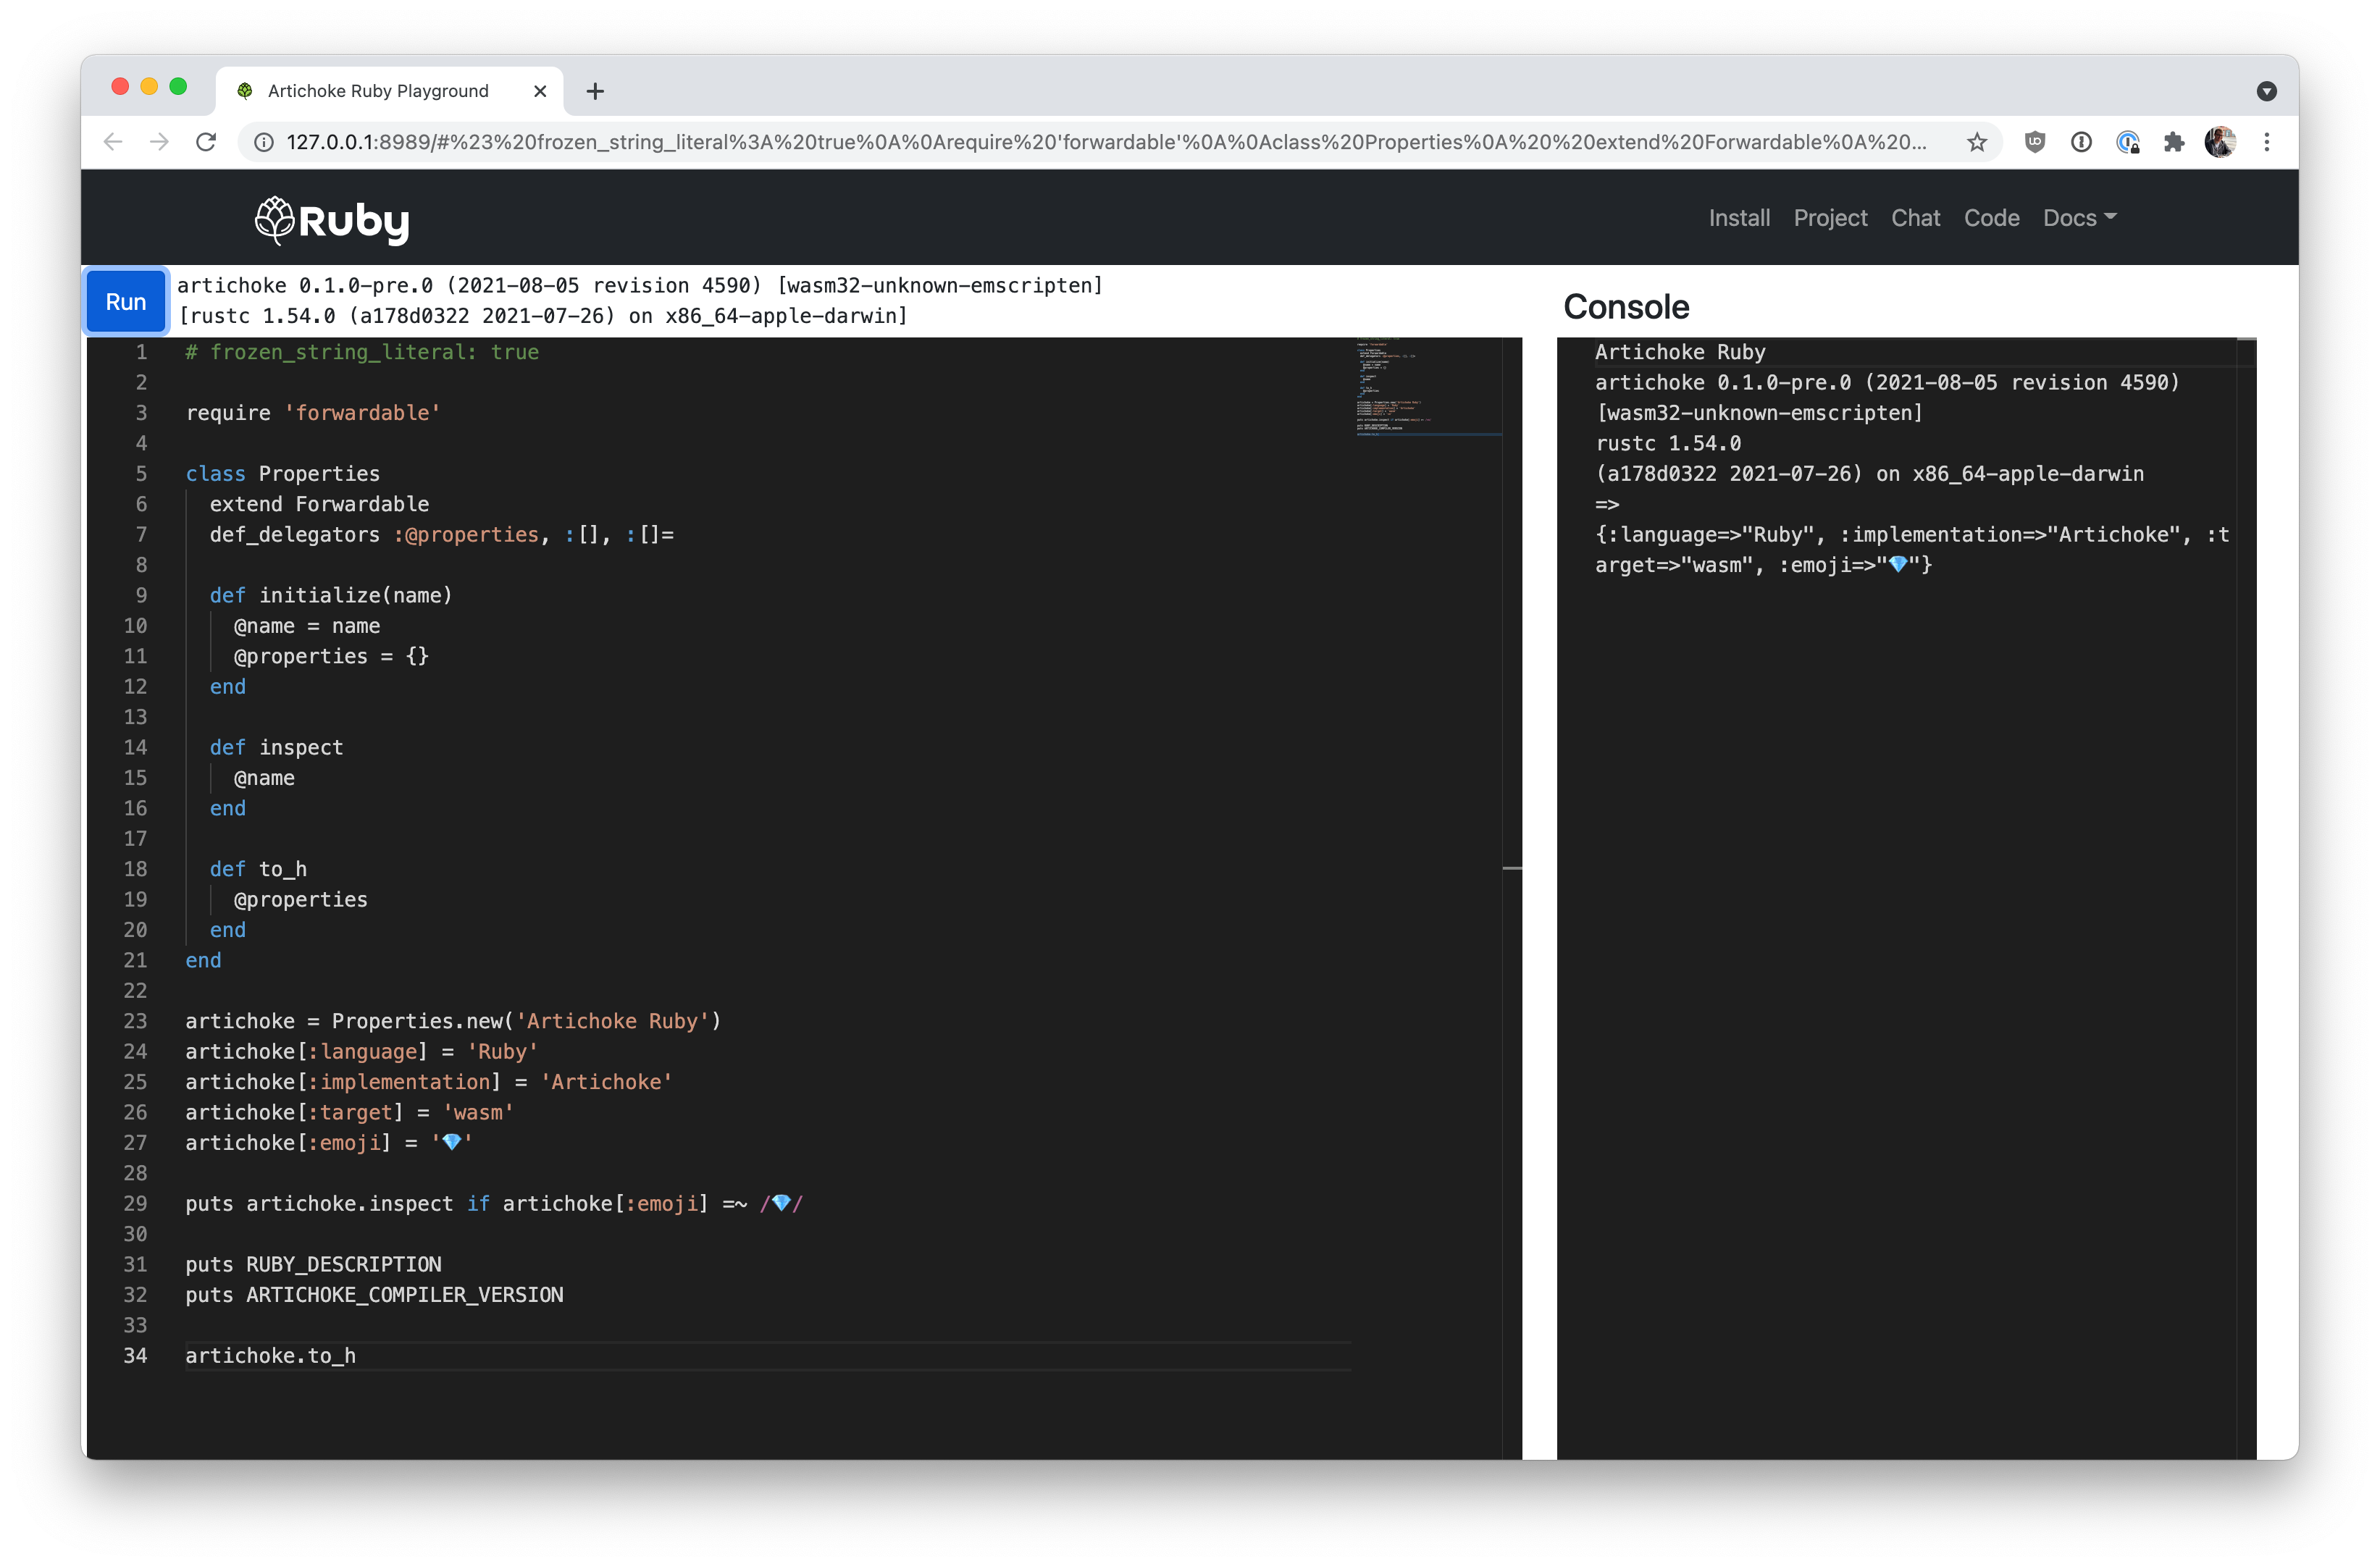Open the Extensions puzzle piece menu

(2174, 142)
